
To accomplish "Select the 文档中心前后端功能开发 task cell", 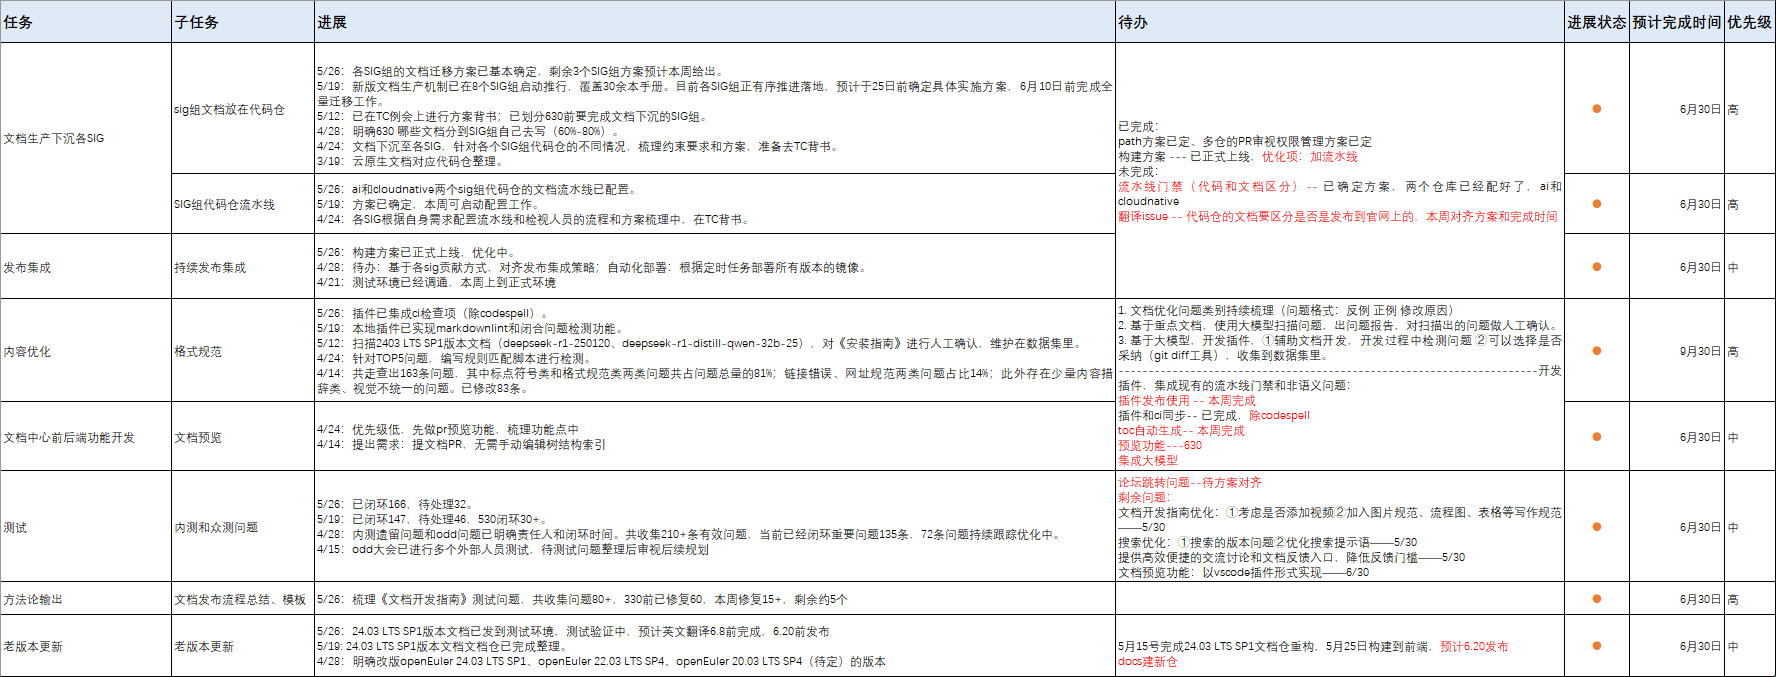I will [69, 437].
